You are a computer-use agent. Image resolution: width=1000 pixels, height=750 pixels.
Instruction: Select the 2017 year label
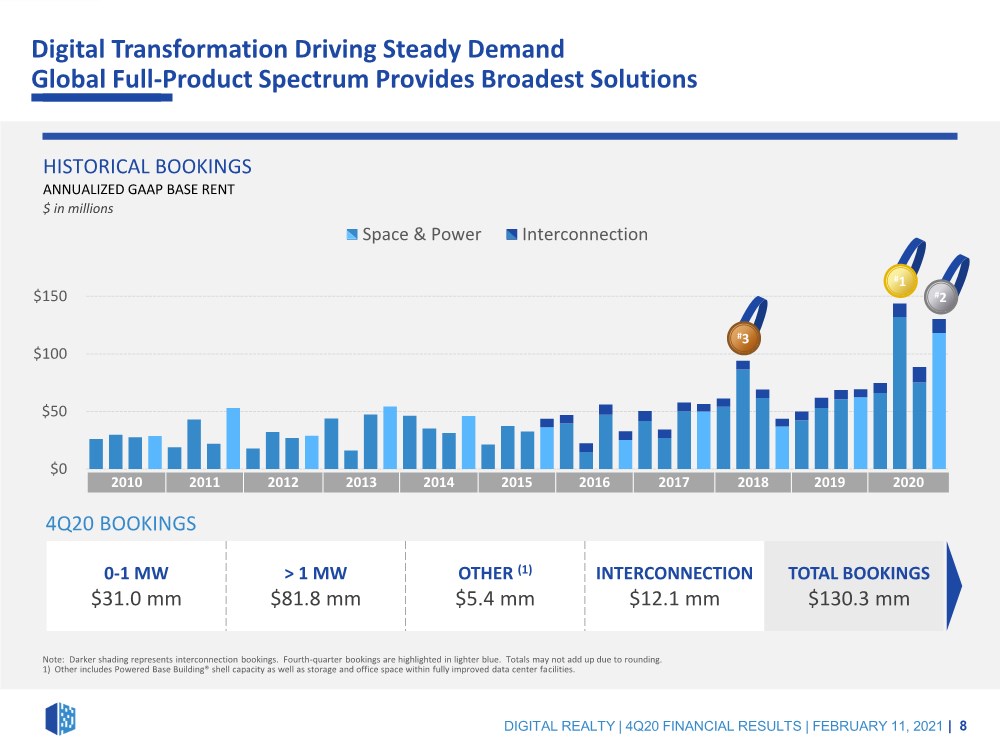673,482
